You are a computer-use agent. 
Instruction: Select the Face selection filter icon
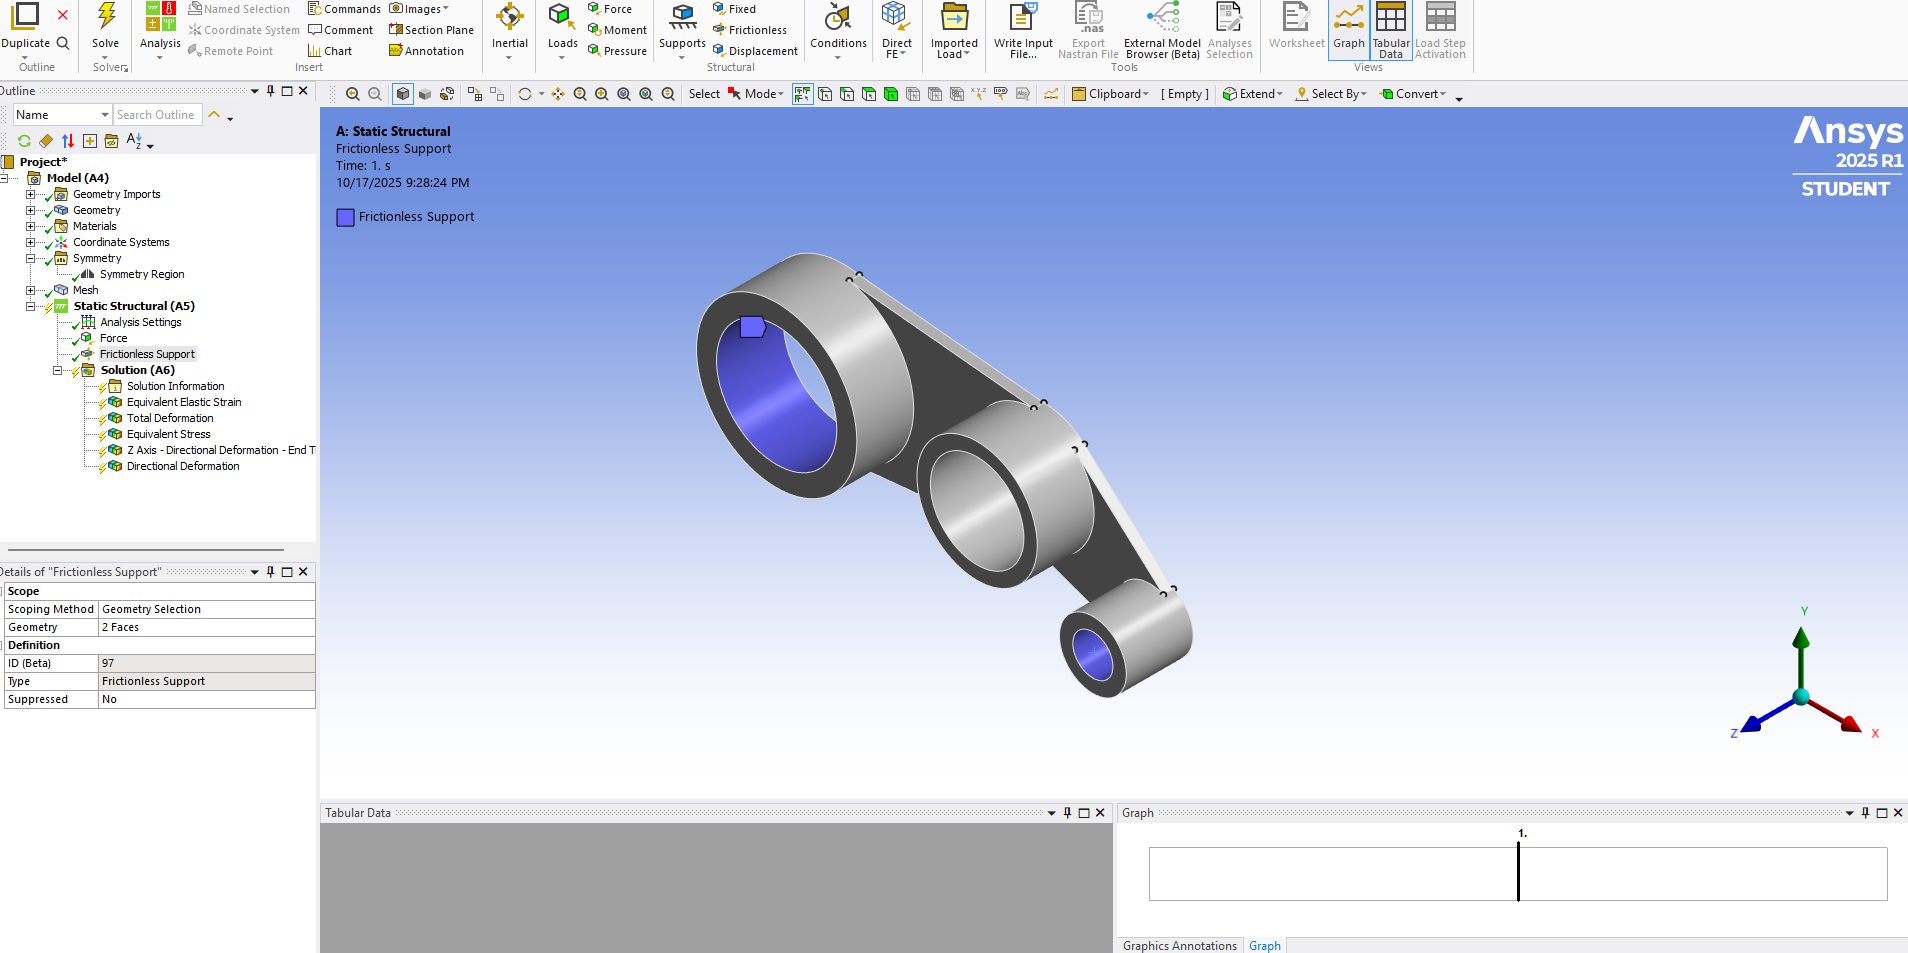(869, 94)
